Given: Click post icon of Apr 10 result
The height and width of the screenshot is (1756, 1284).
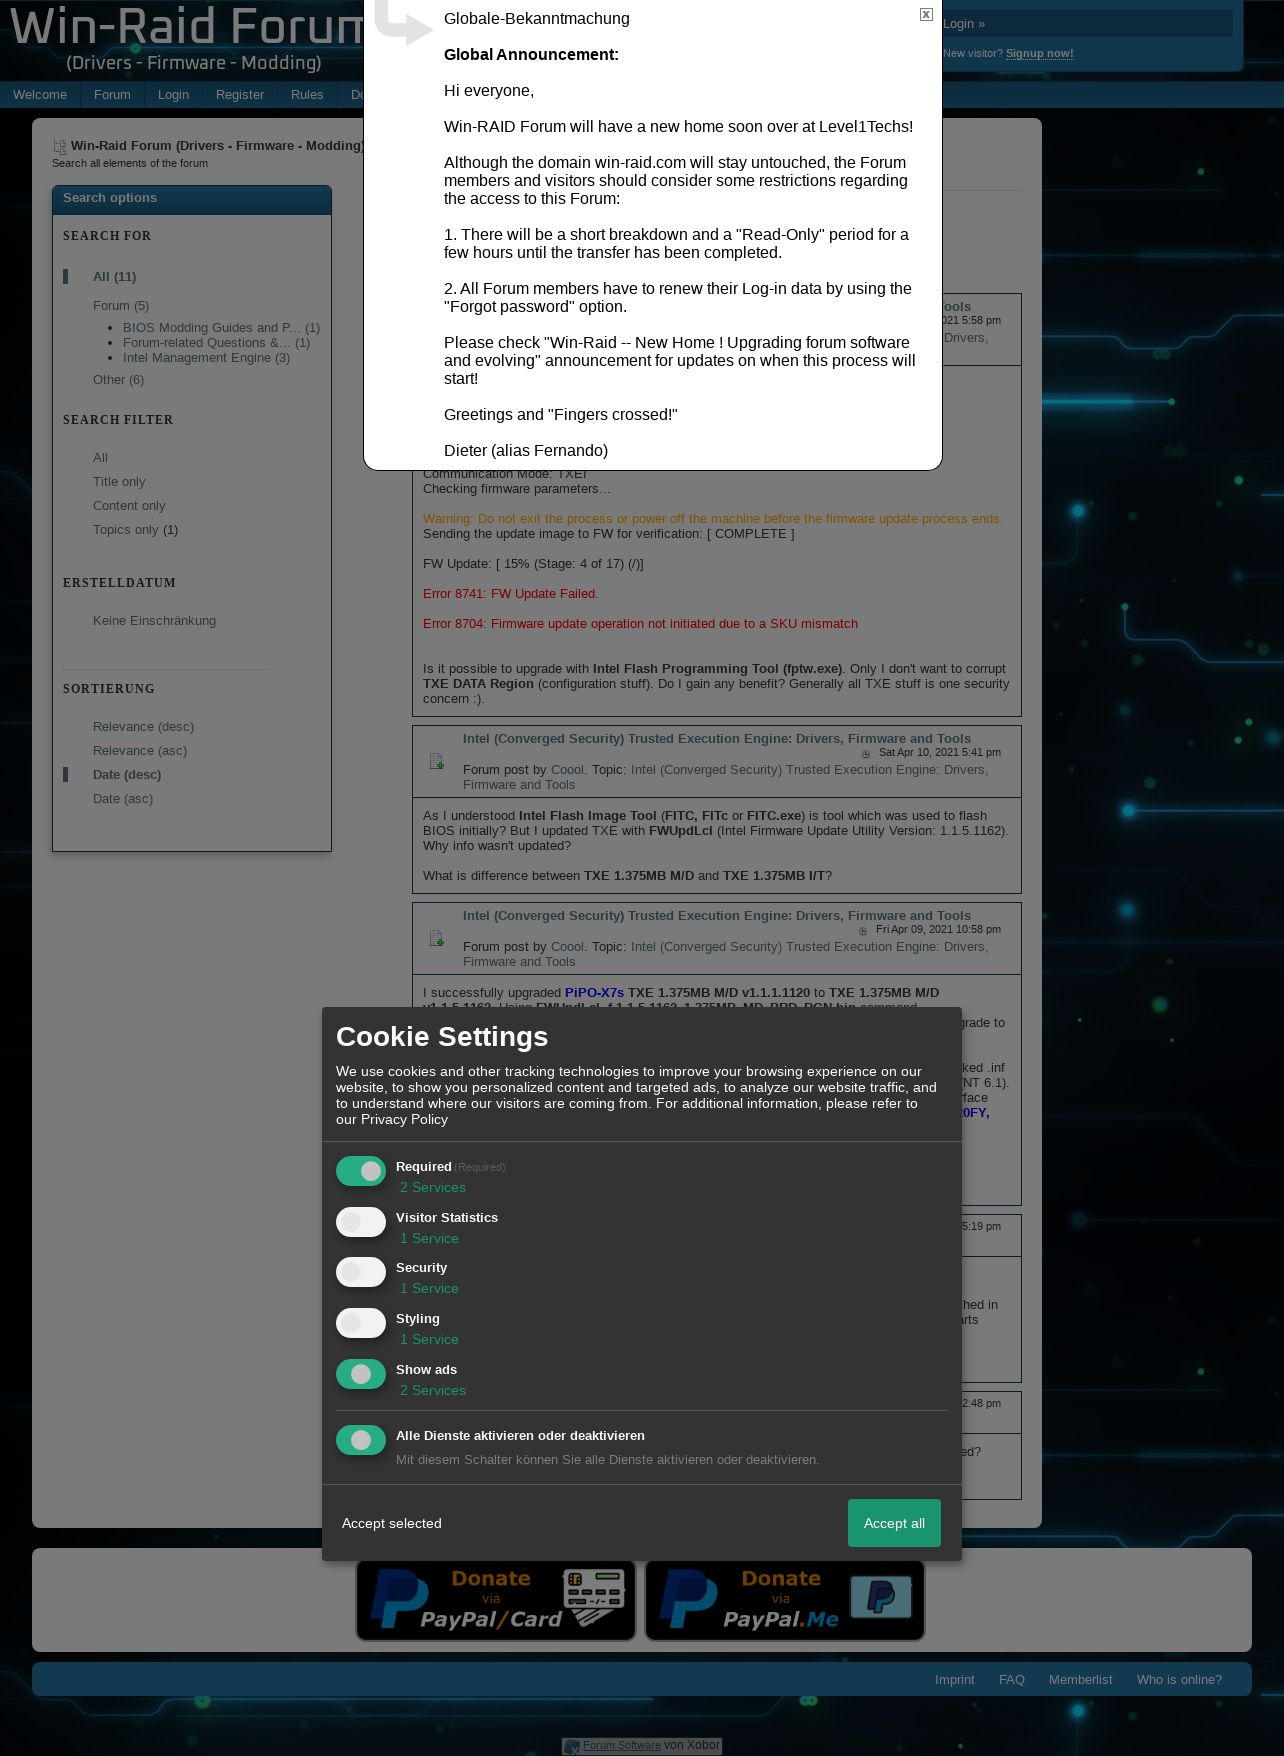Looking at the screenshot, I should (436, 761).
